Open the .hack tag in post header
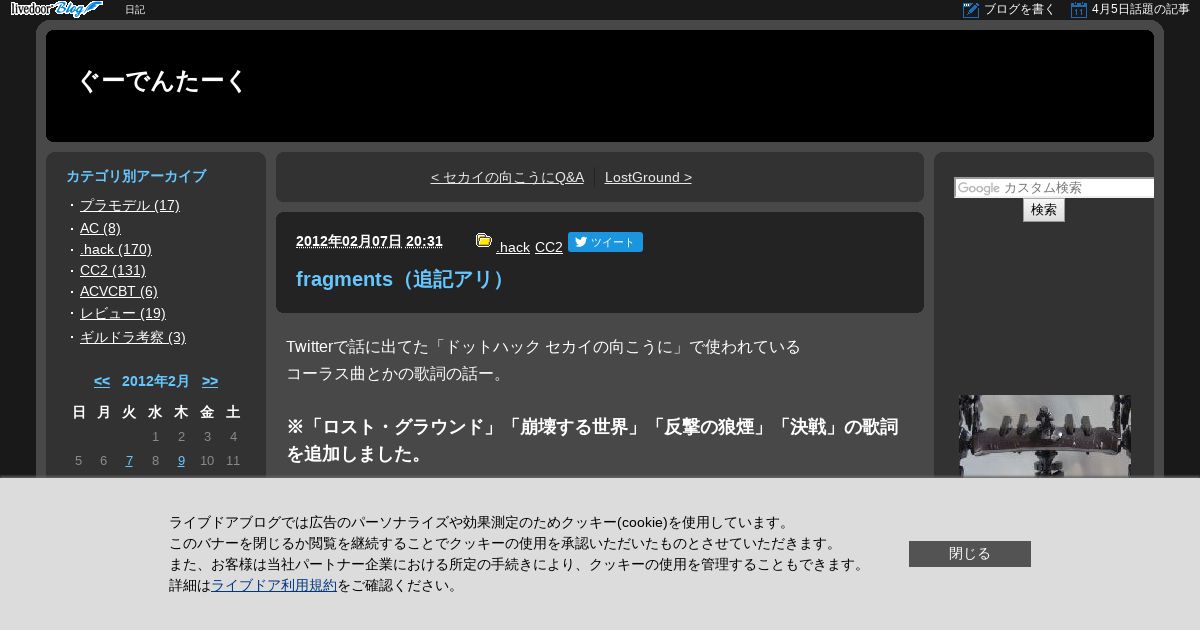 click(x=513, y=247)
